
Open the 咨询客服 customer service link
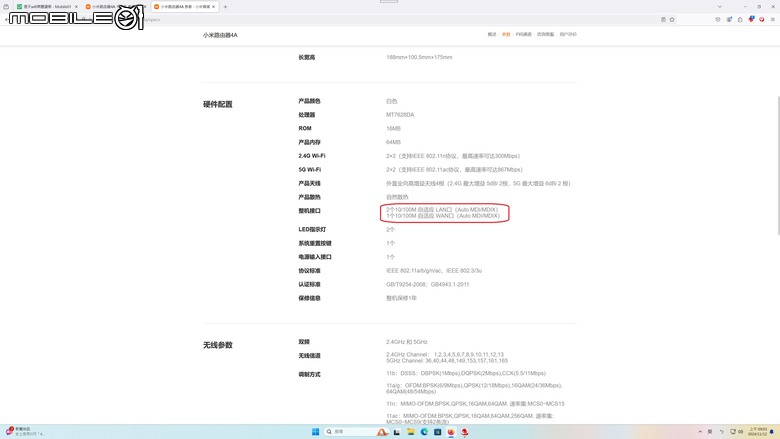point(546,34)
